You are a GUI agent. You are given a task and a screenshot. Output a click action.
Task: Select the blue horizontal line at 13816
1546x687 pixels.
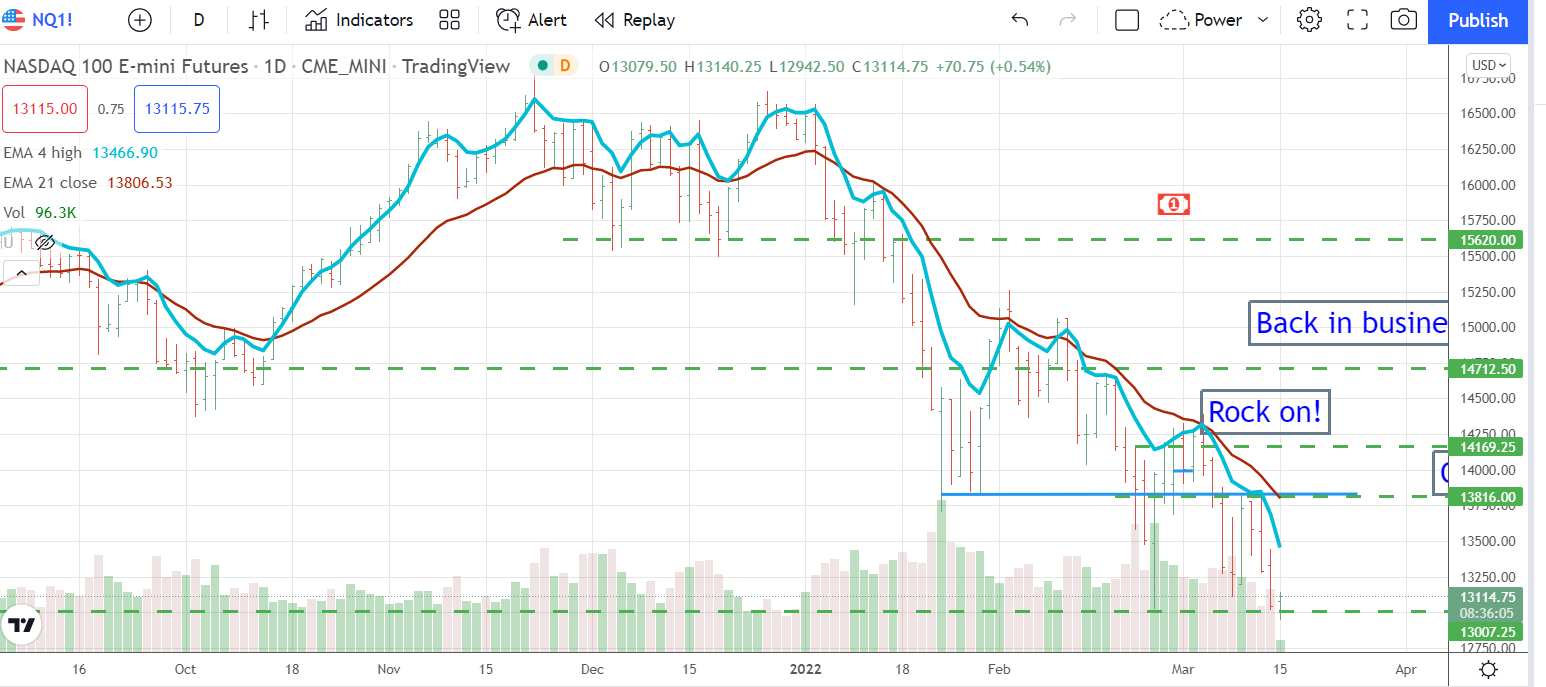click(x=1149, y=494)
